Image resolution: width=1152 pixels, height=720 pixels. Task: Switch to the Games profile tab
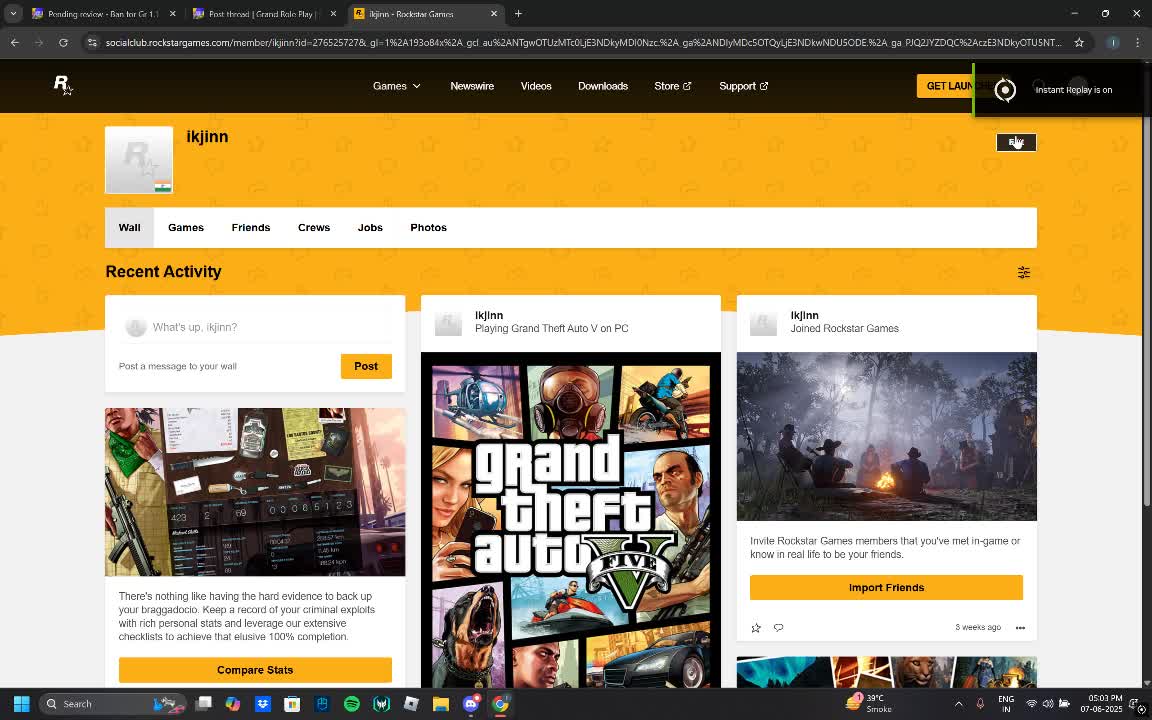coord(186,228)
